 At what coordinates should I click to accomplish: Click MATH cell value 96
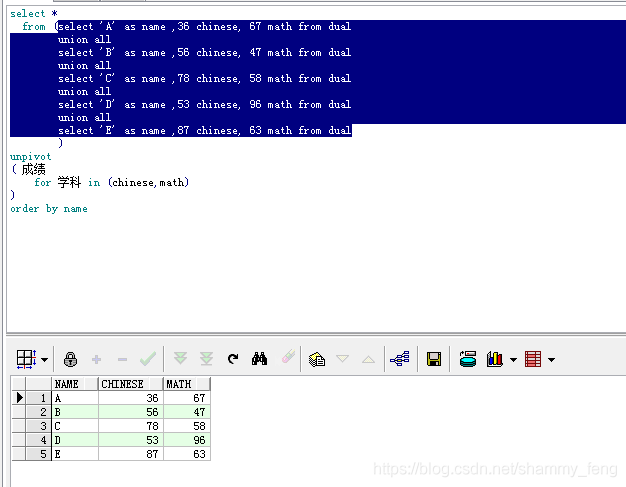(187, 440)
